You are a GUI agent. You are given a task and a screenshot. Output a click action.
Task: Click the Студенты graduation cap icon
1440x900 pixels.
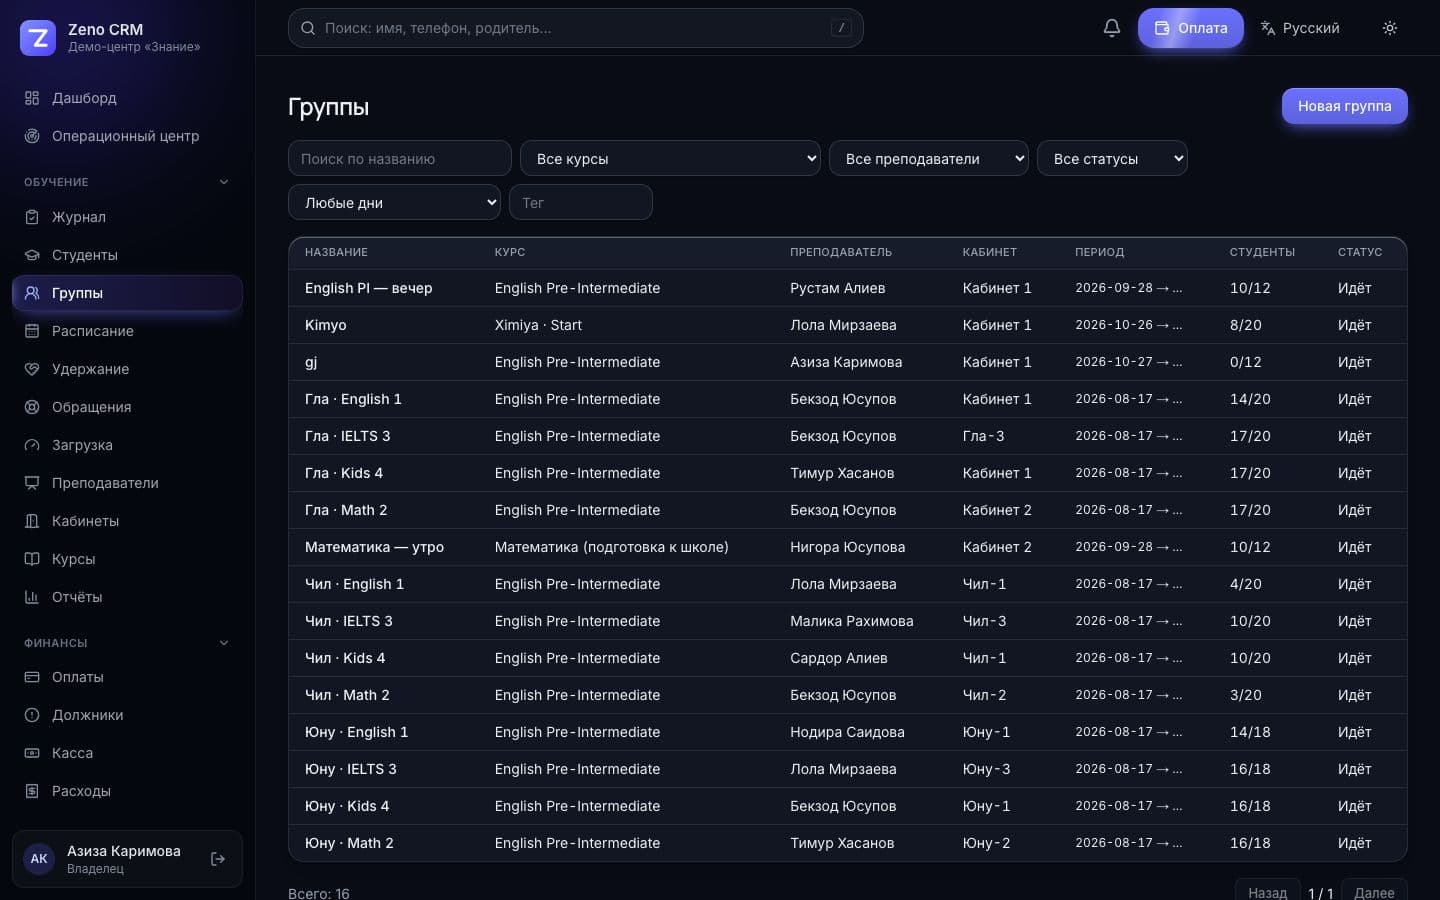pos(32,255)
